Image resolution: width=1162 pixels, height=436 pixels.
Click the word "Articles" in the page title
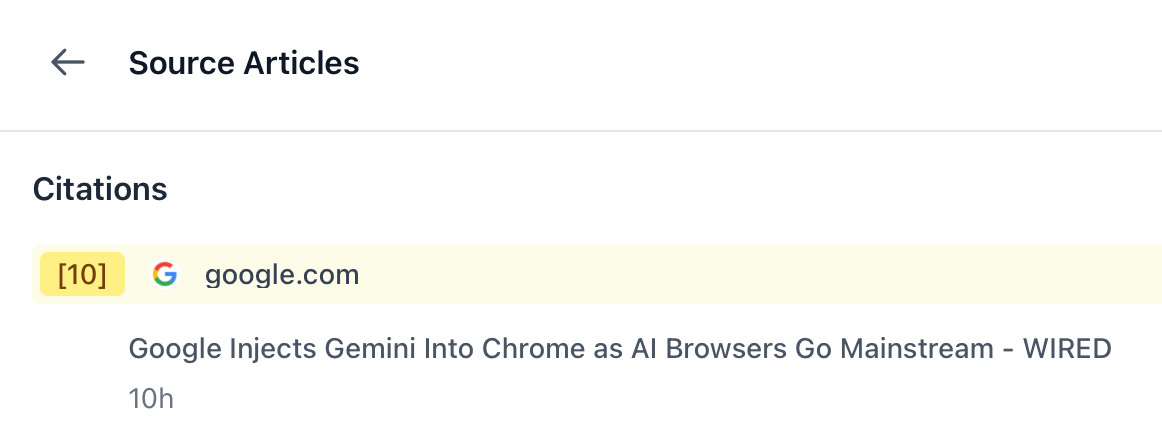pos(301,63)
